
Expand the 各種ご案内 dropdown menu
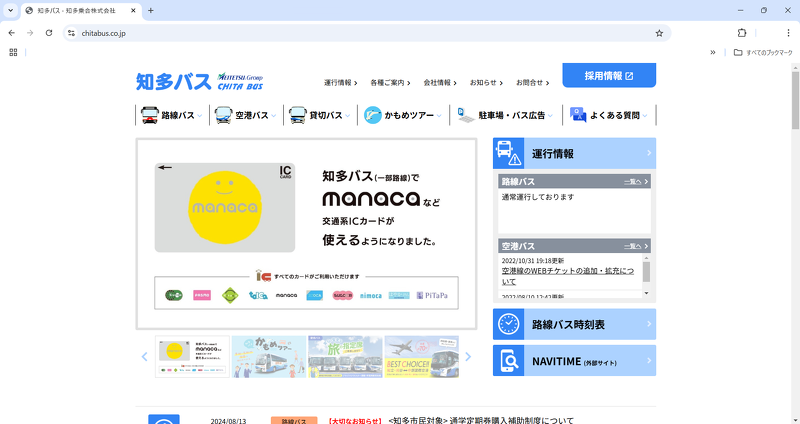pos(390,82)
